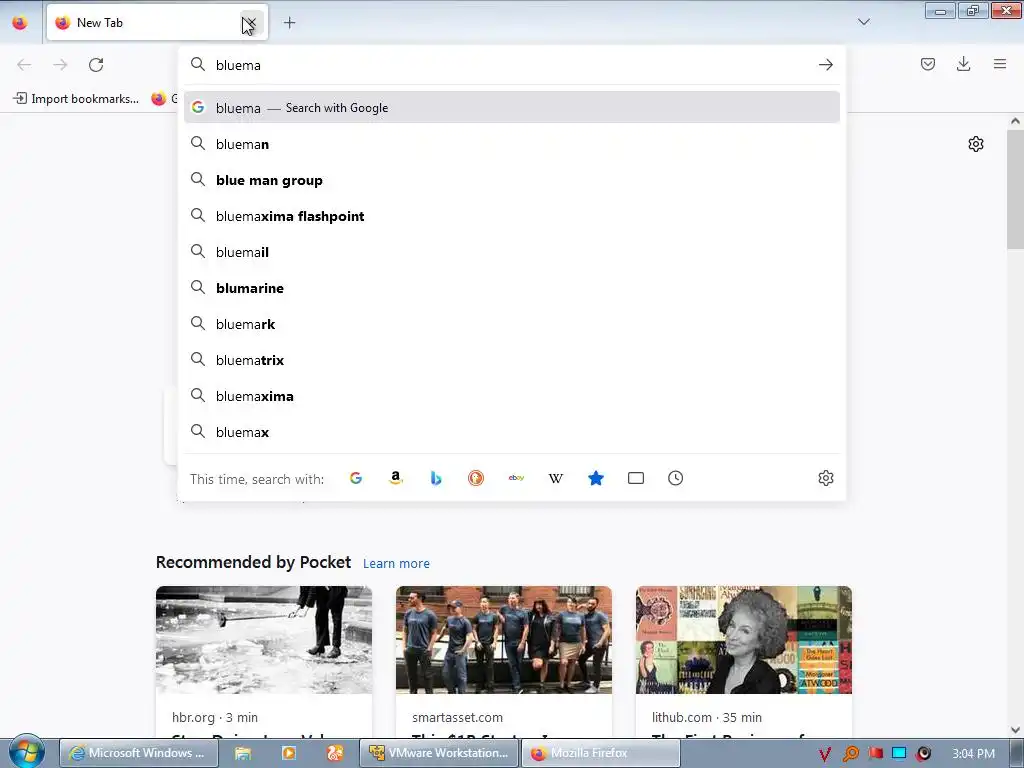Click Import bookmarks in bookmarks toolbar
This screenshot has height=768, width=1024.
pos(76,99)
